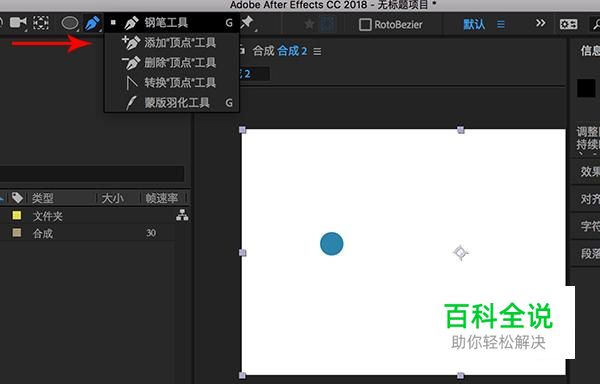
Task: Select the 合成 row in project panel
Action: 88,233
